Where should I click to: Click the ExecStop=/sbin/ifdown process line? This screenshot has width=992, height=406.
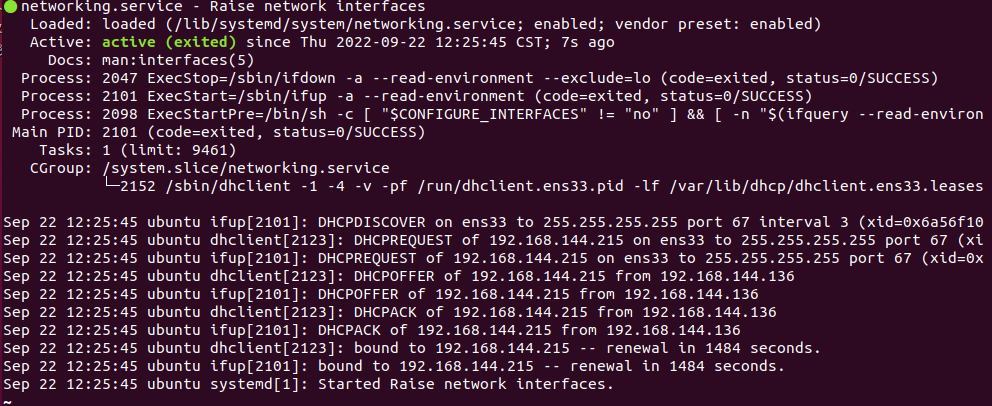point(479,78)
